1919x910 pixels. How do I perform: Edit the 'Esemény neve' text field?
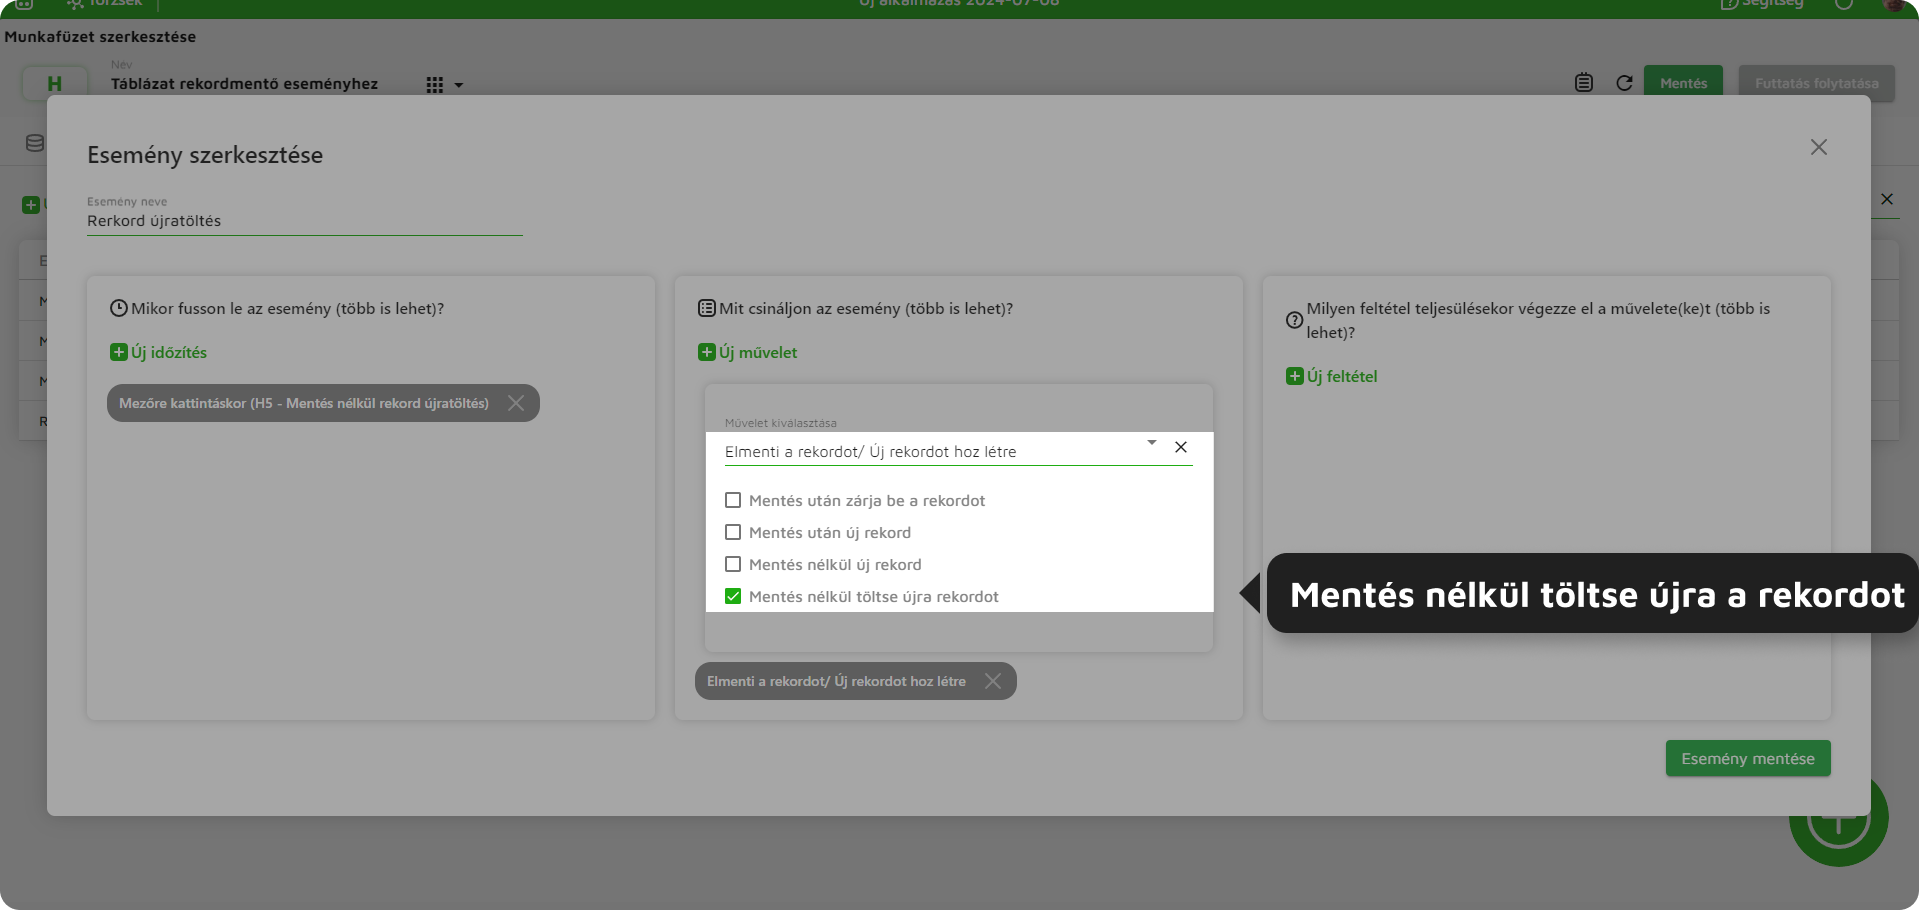pos(304,221)
